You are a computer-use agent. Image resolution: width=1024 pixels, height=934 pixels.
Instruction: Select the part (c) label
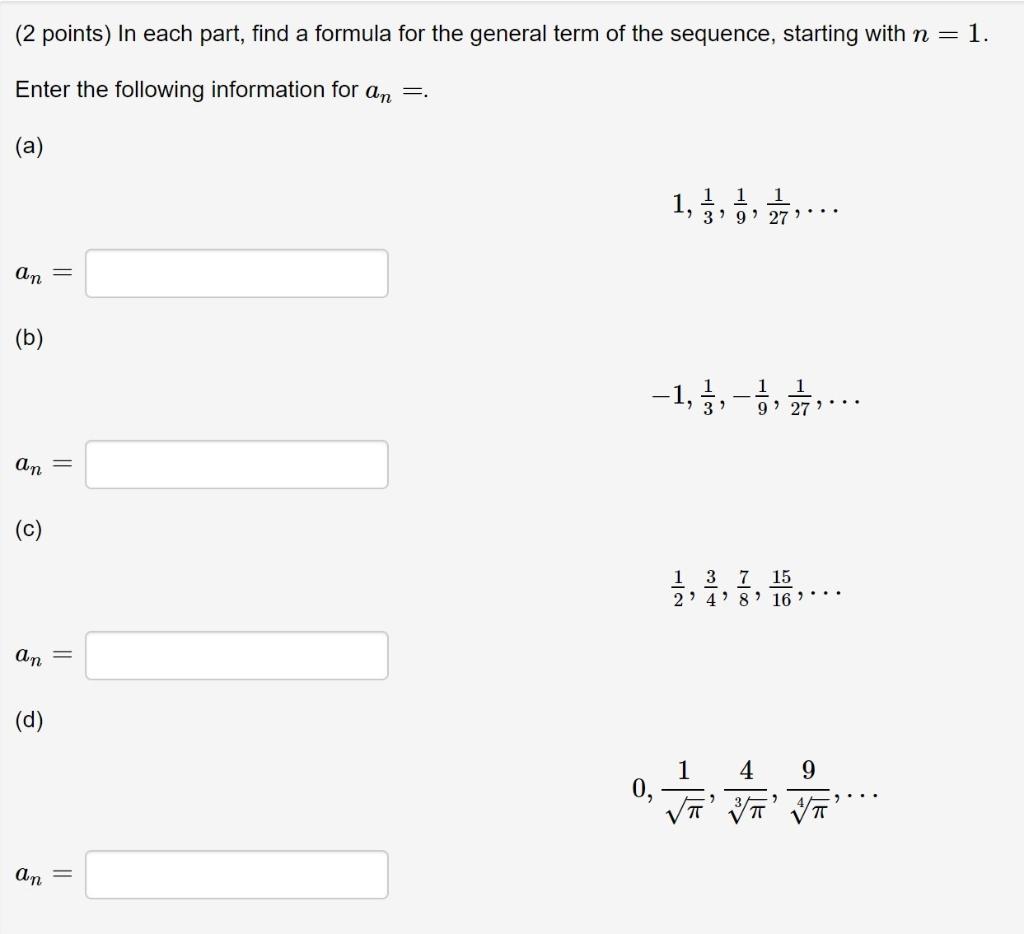(29, 529)
